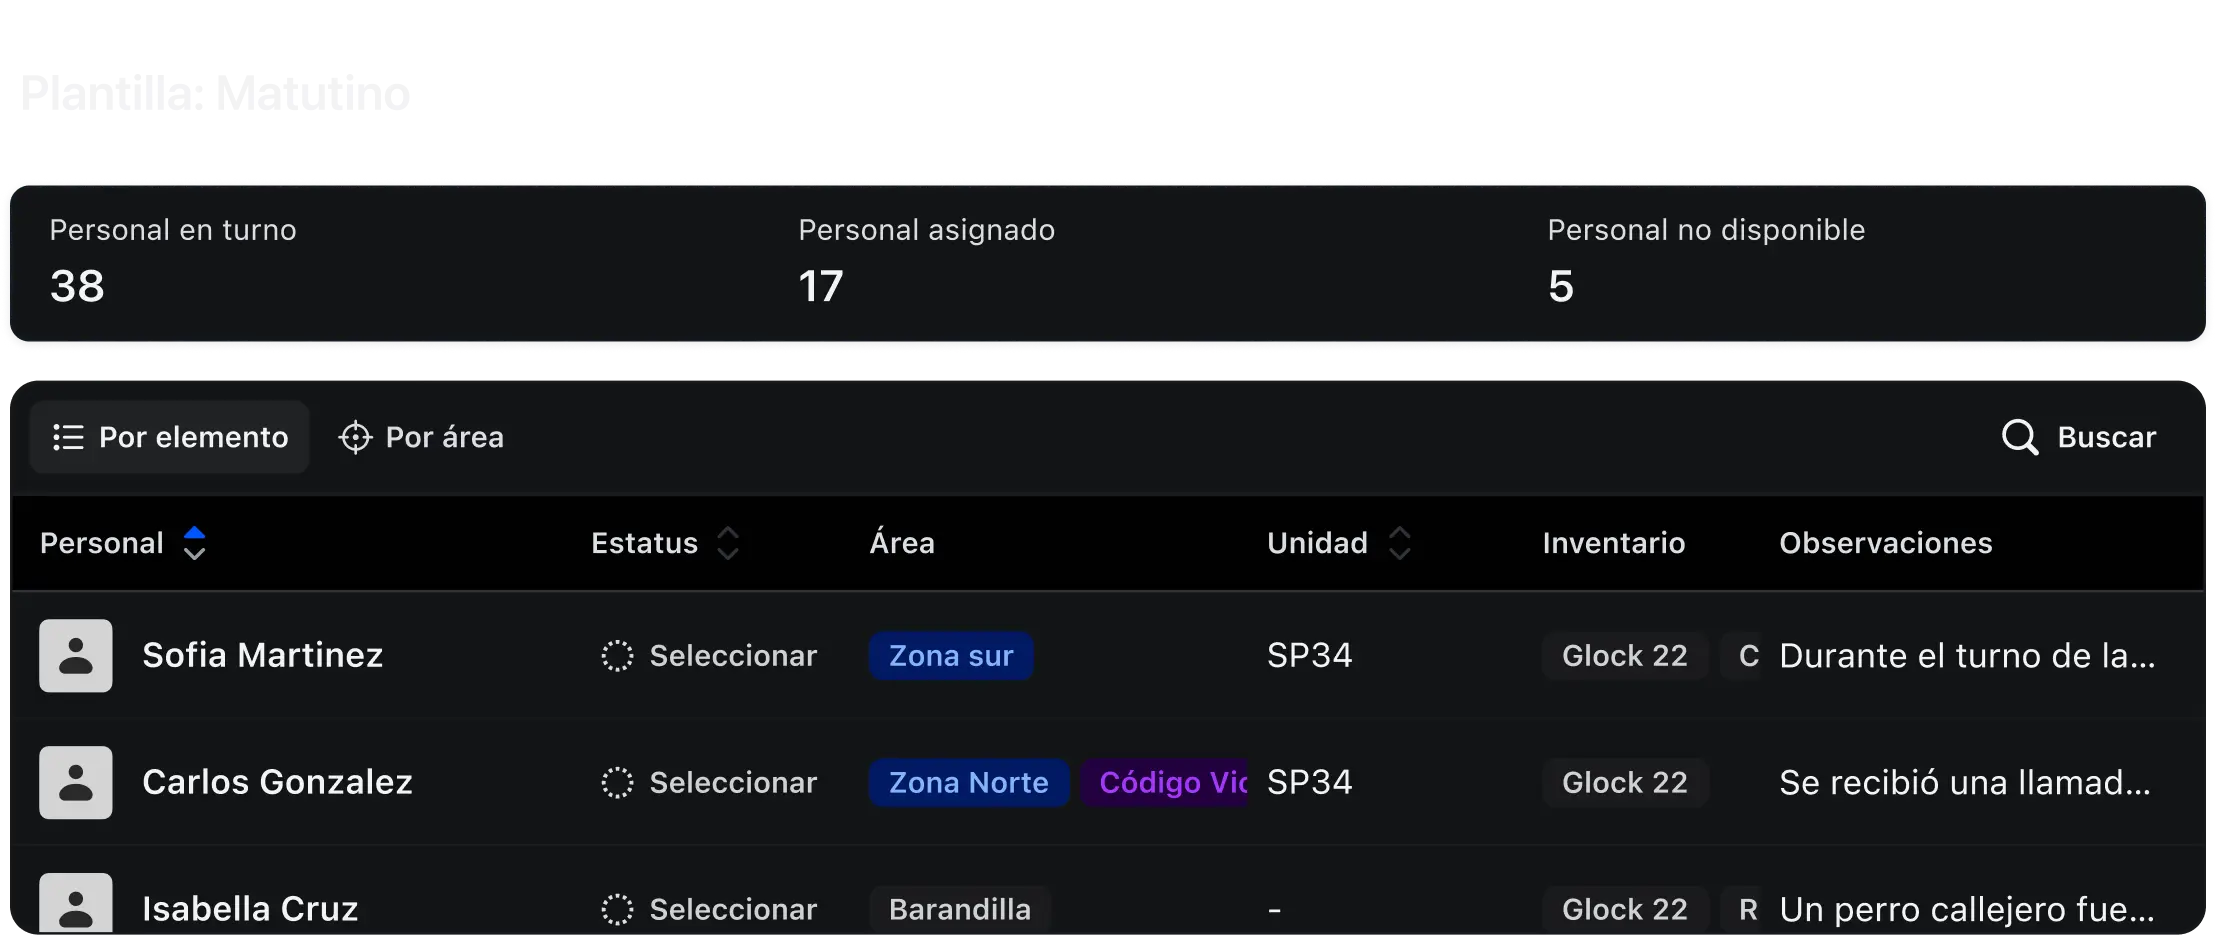The height and width of the screenshot is (935, 2216).
Task: Click Sofia Martinez's avatar icon
Action: pyautogui.click(x=76, y=656)
